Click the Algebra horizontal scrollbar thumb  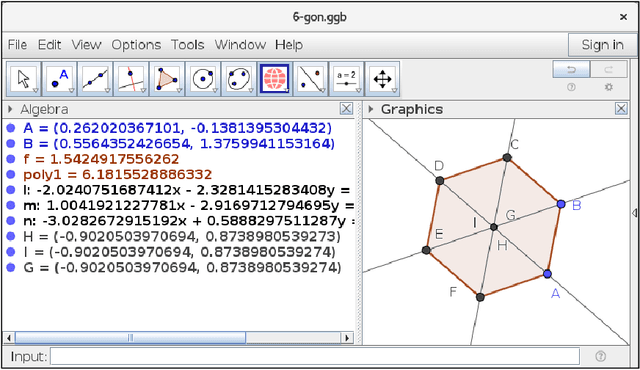pyautogui.click(x=130, y=338)
